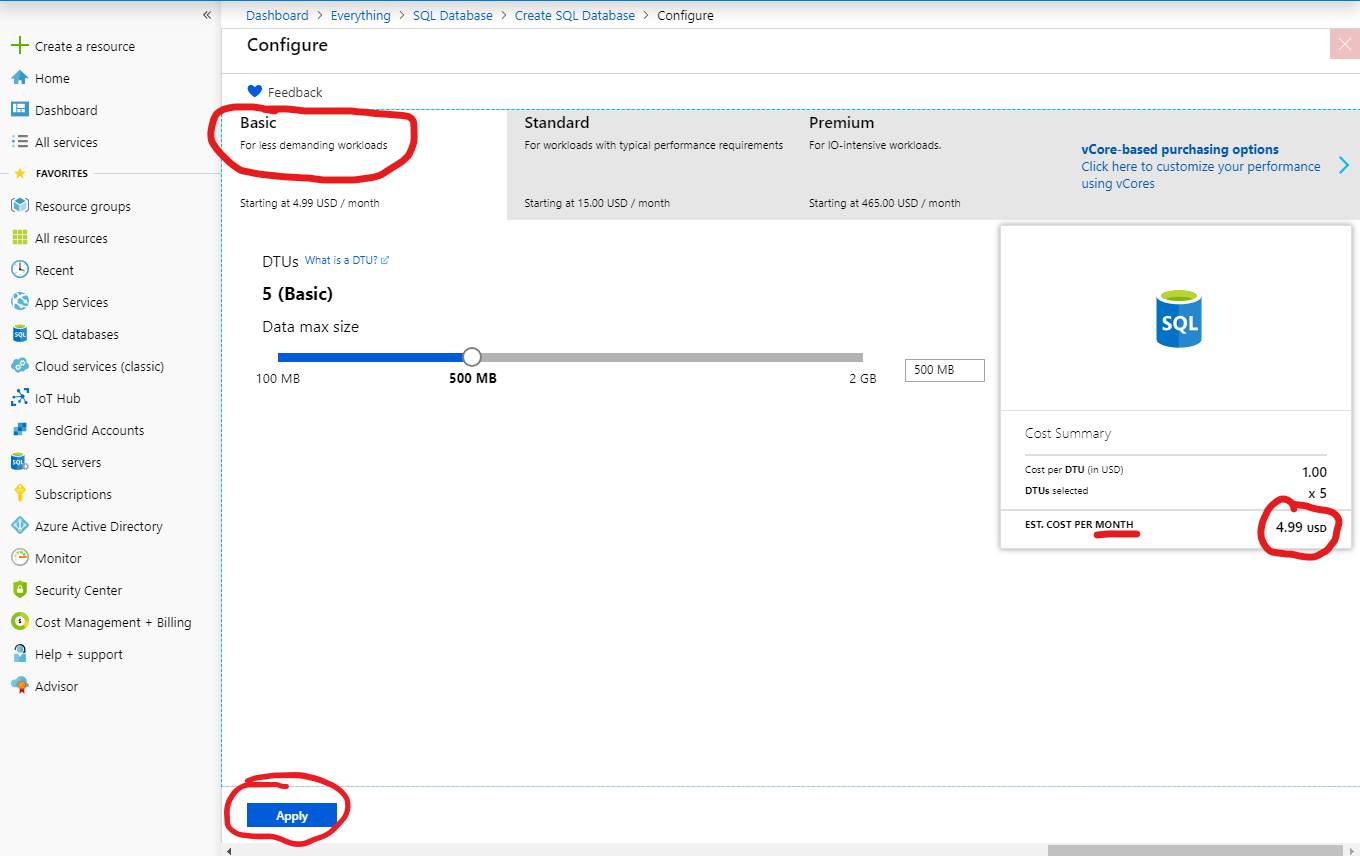Viewport: 1360px width, 856px height.
Task: Click the FAVORITES star icon
Action: click(19, 173)
